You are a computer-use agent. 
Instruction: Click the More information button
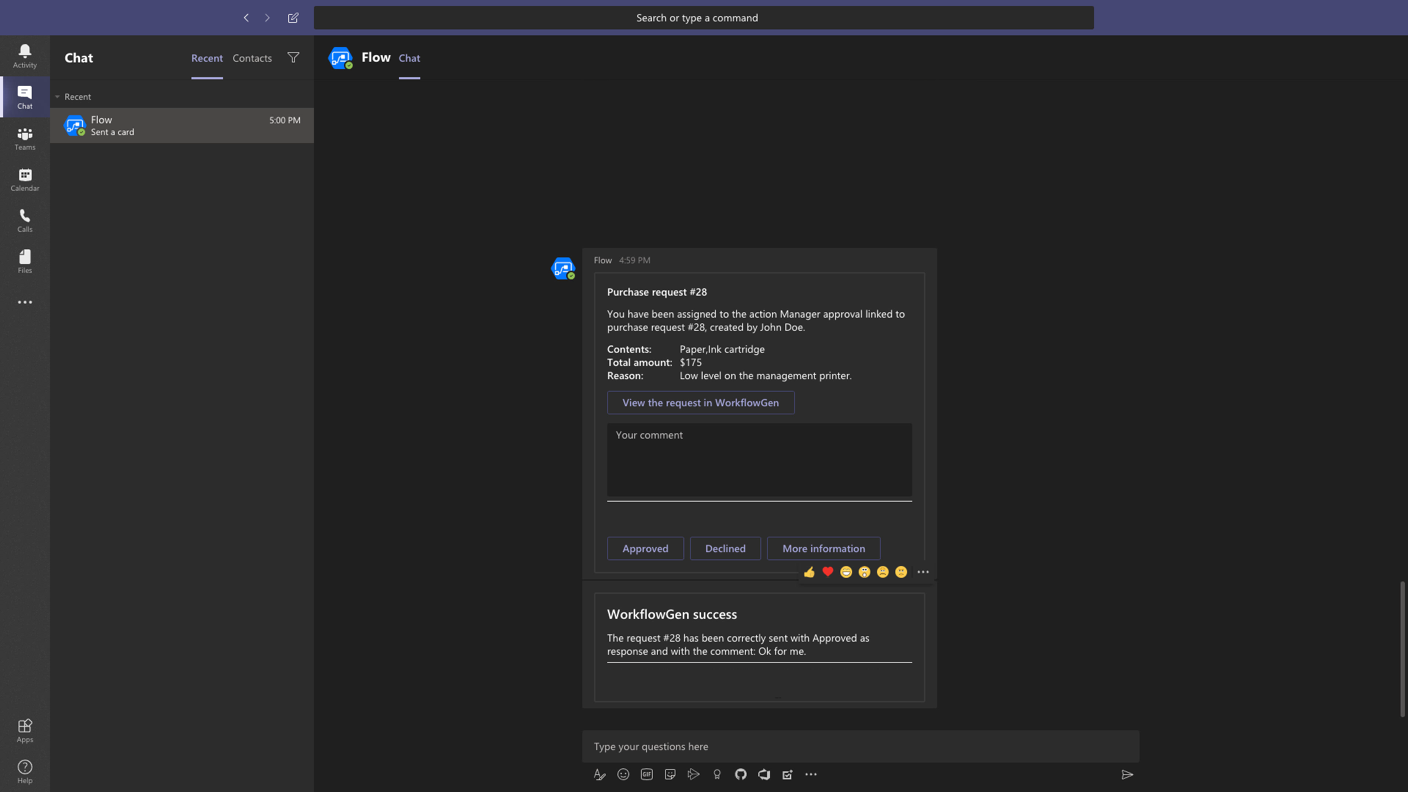pyautogui.click(x=823, y=548)
